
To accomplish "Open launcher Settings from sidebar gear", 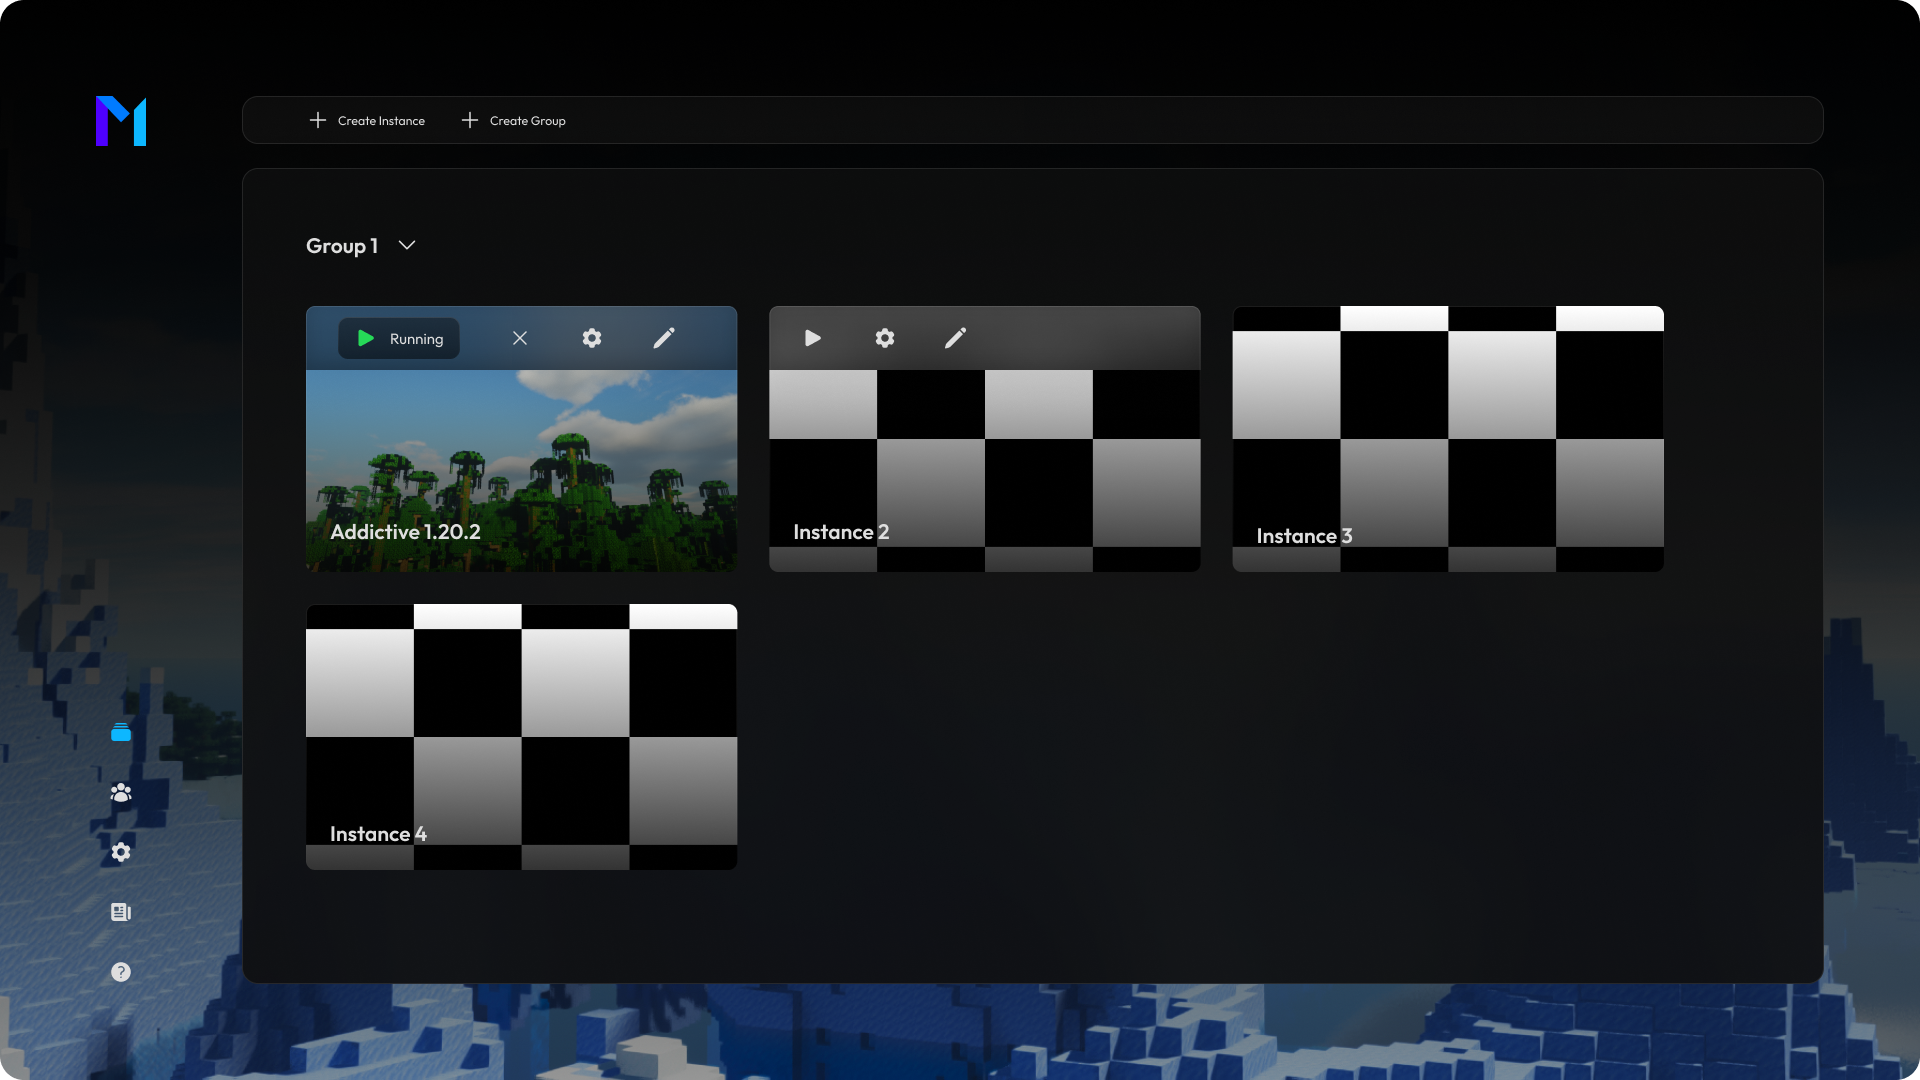I will 121,852.
